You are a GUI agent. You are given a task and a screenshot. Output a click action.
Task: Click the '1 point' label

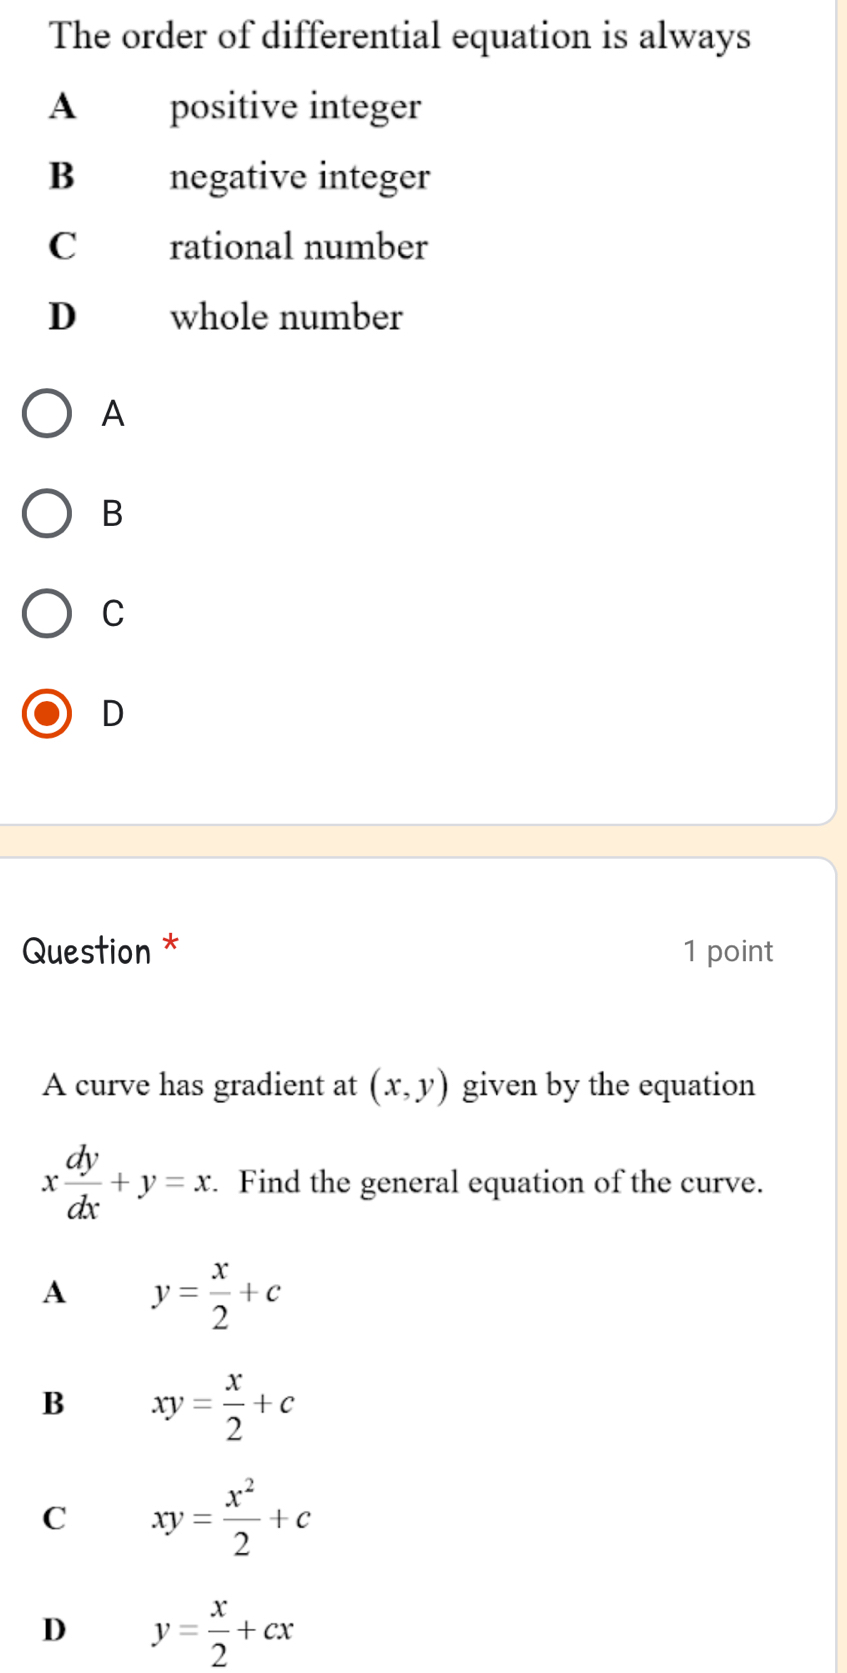click(x=728, y=951)
